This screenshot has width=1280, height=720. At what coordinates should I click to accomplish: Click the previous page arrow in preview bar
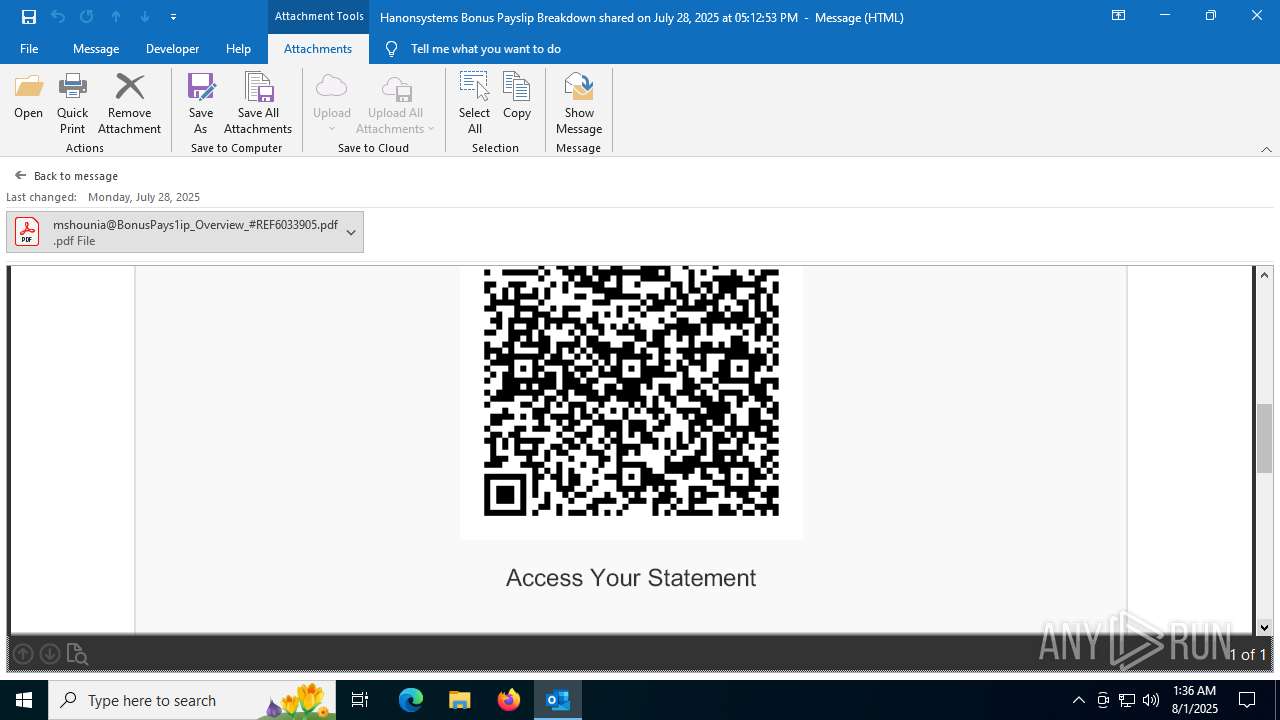(x=23, y=654)
